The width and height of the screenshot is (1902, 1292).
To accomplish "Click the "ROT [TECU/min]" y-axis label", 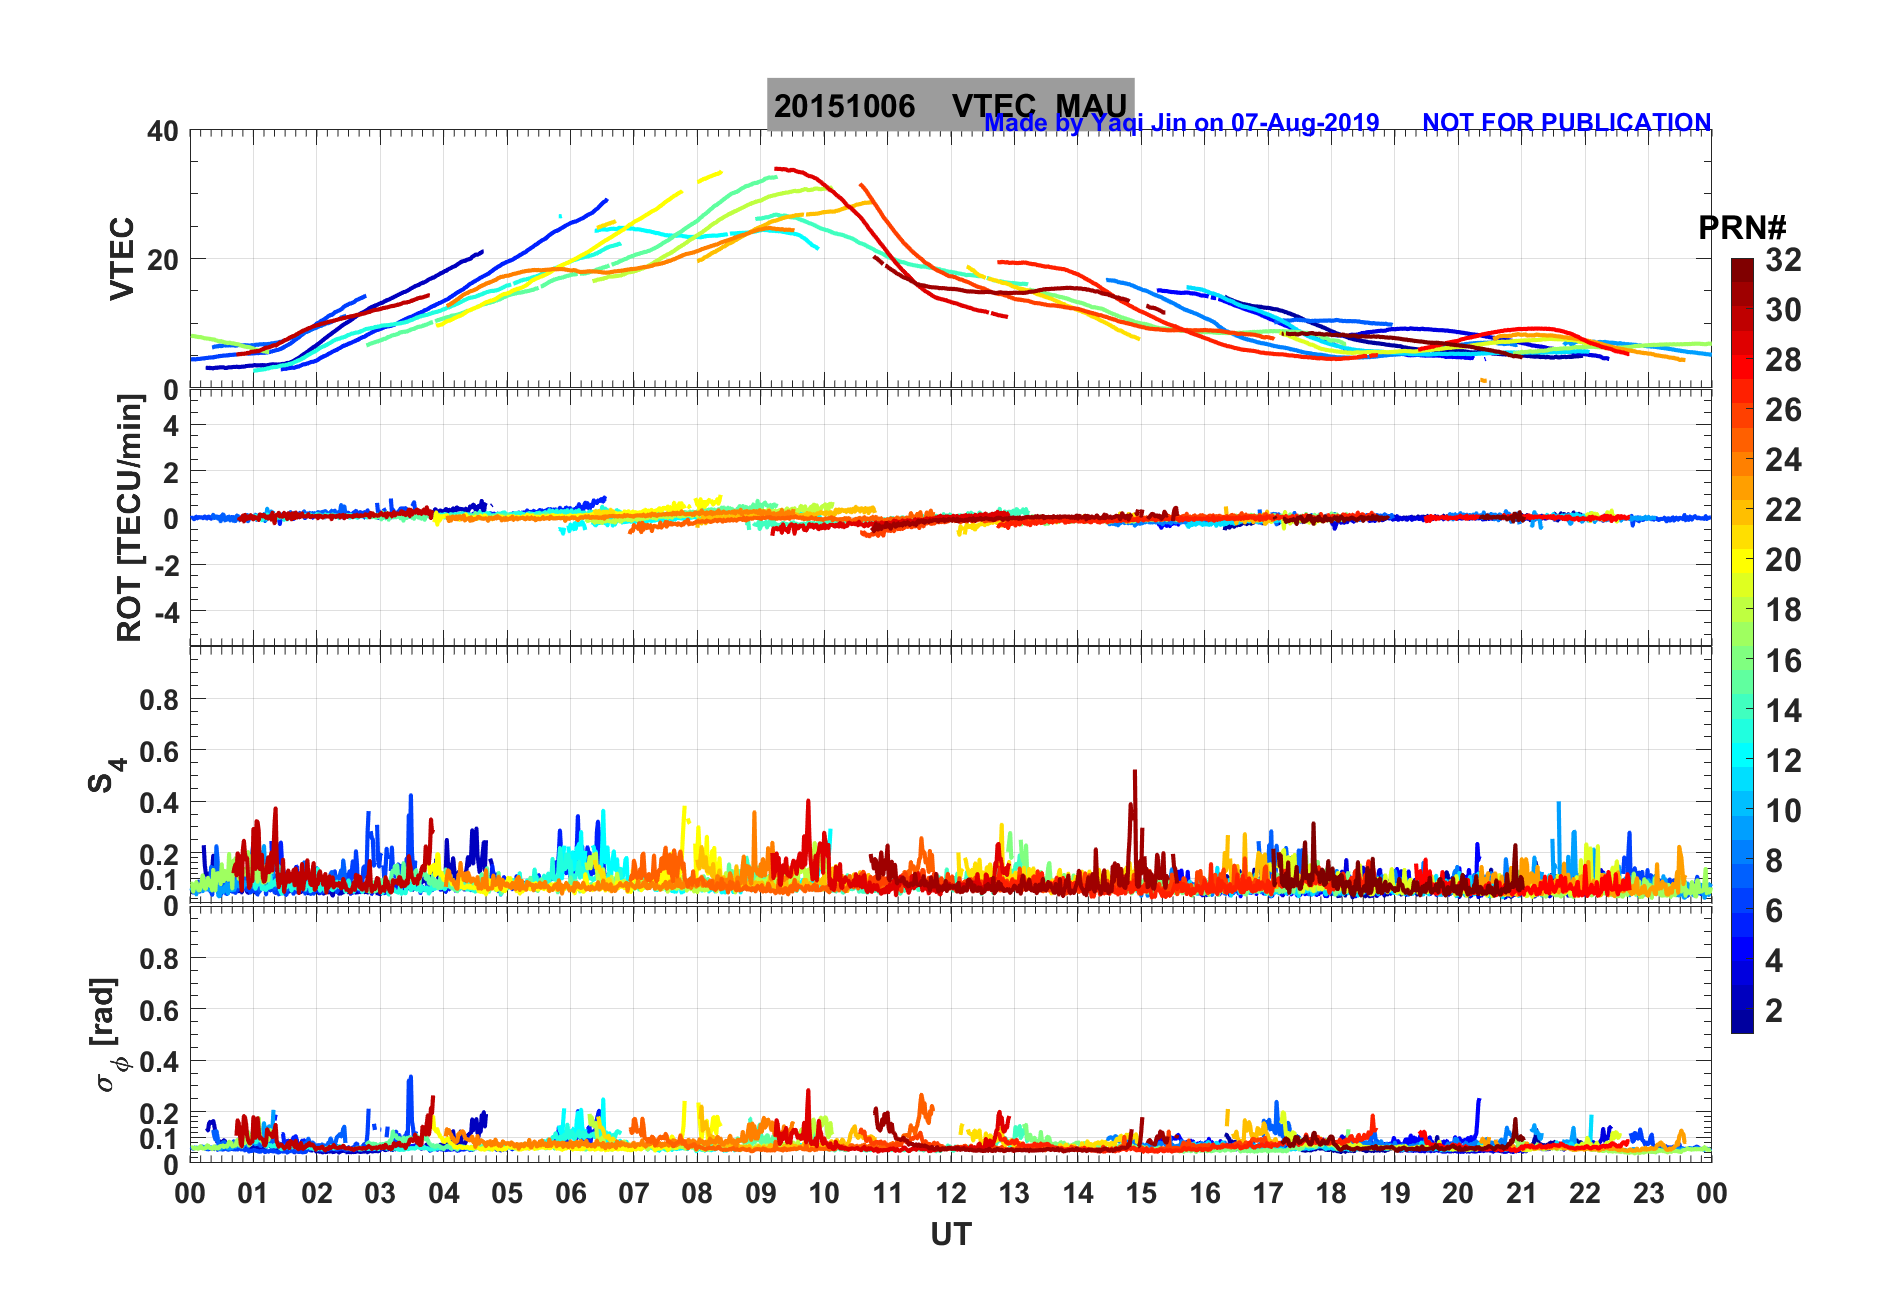I will click(x=130, y=518).
